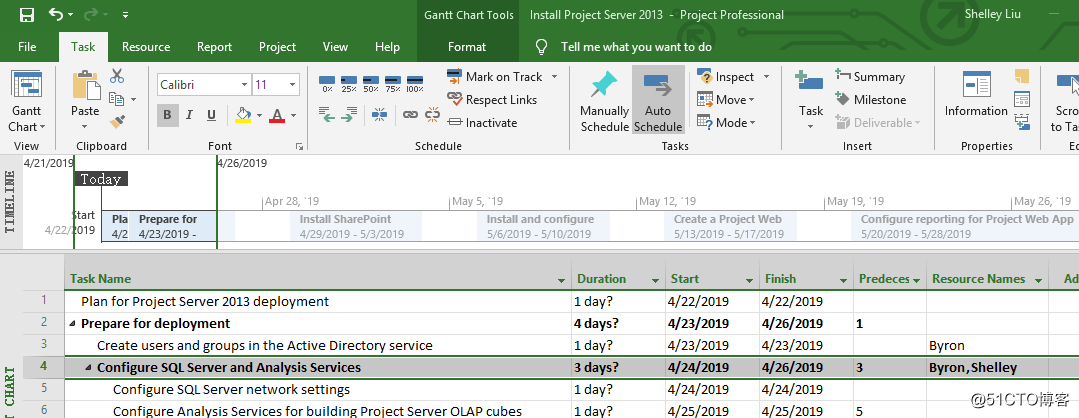The image size is (1079, 418).
Task: Save the project with the Save icon
Action: tap(27, 14)
